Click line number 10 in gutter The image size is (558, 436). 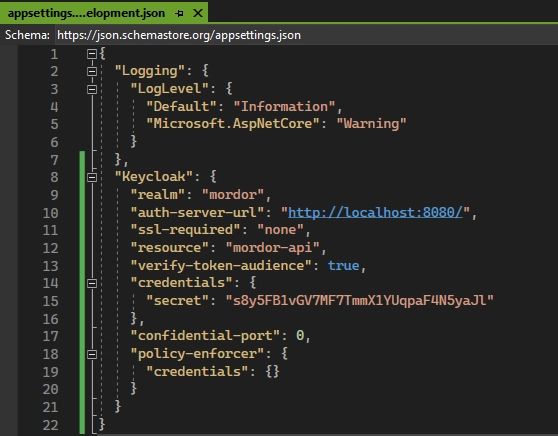click(51, 213)
